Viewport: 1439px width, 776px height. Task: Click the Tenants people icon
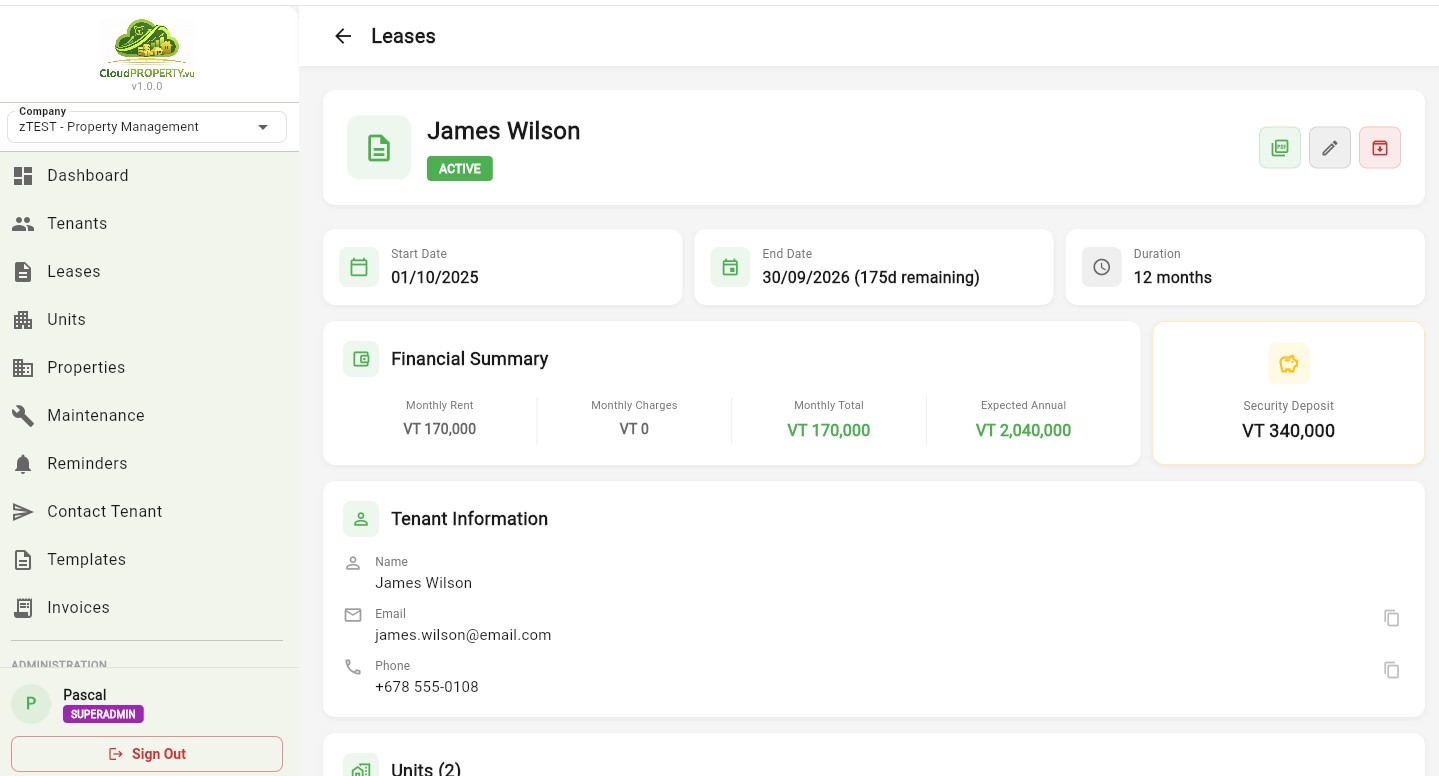coord(23,223)
